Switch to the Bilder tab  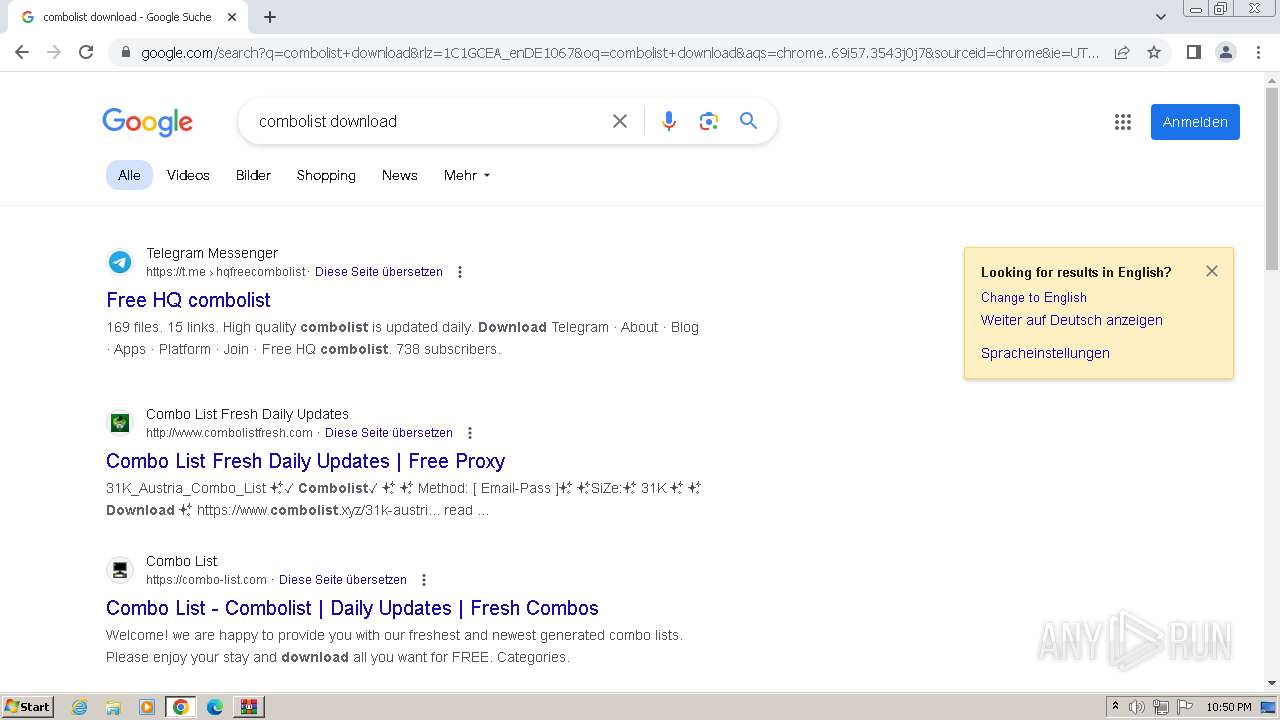click(x=253, y=175)
